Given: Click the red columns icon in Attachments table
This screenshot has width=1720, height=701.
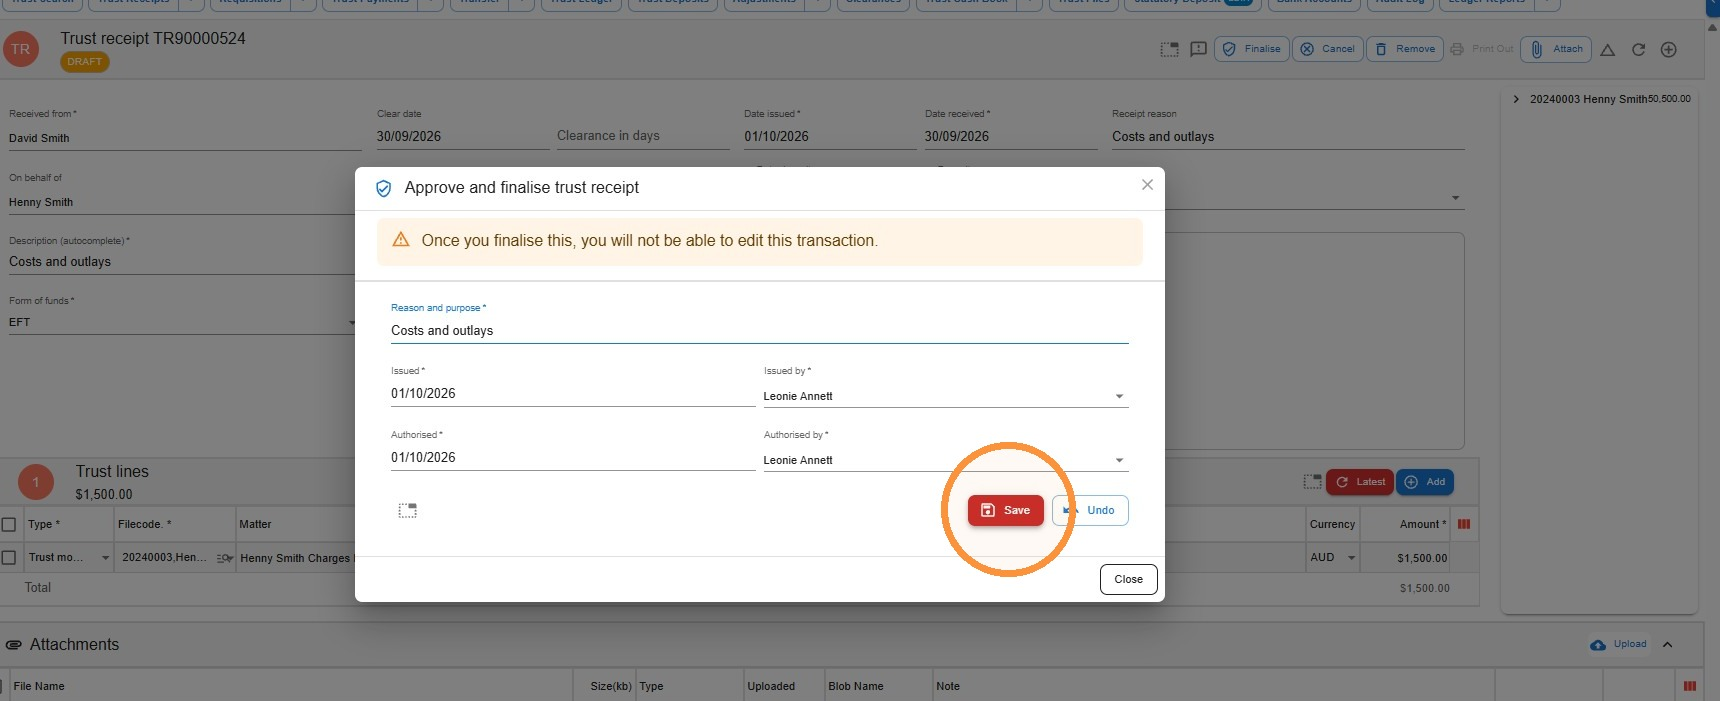Looking at the screenshot, I should pos(1689,686).
